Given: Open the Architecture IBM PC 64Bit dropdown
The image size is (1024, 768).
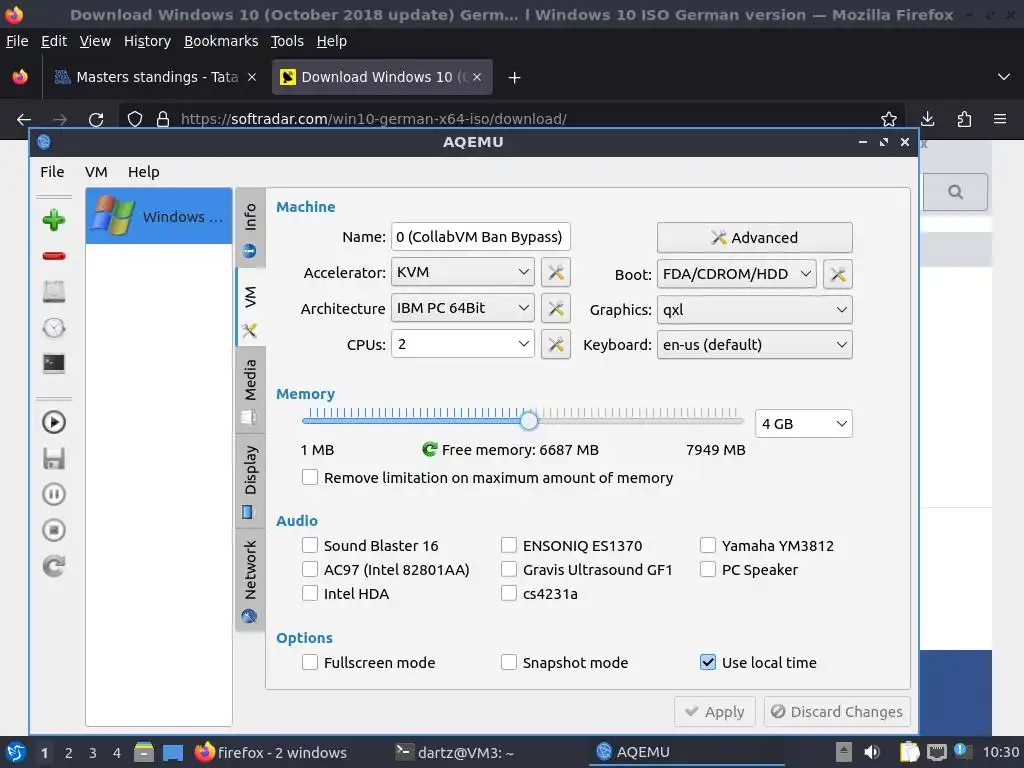Looking at the screenshot, I should (462, 308).
